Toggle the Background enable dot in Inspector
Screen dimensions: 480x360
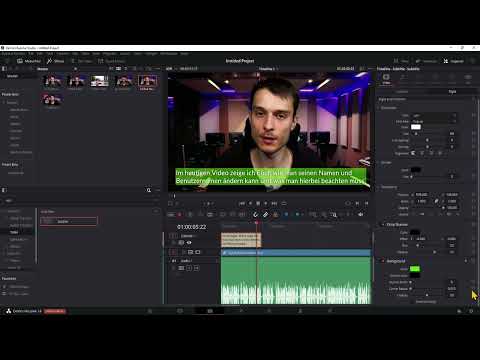pyautogui.click(x=383, y=261)
